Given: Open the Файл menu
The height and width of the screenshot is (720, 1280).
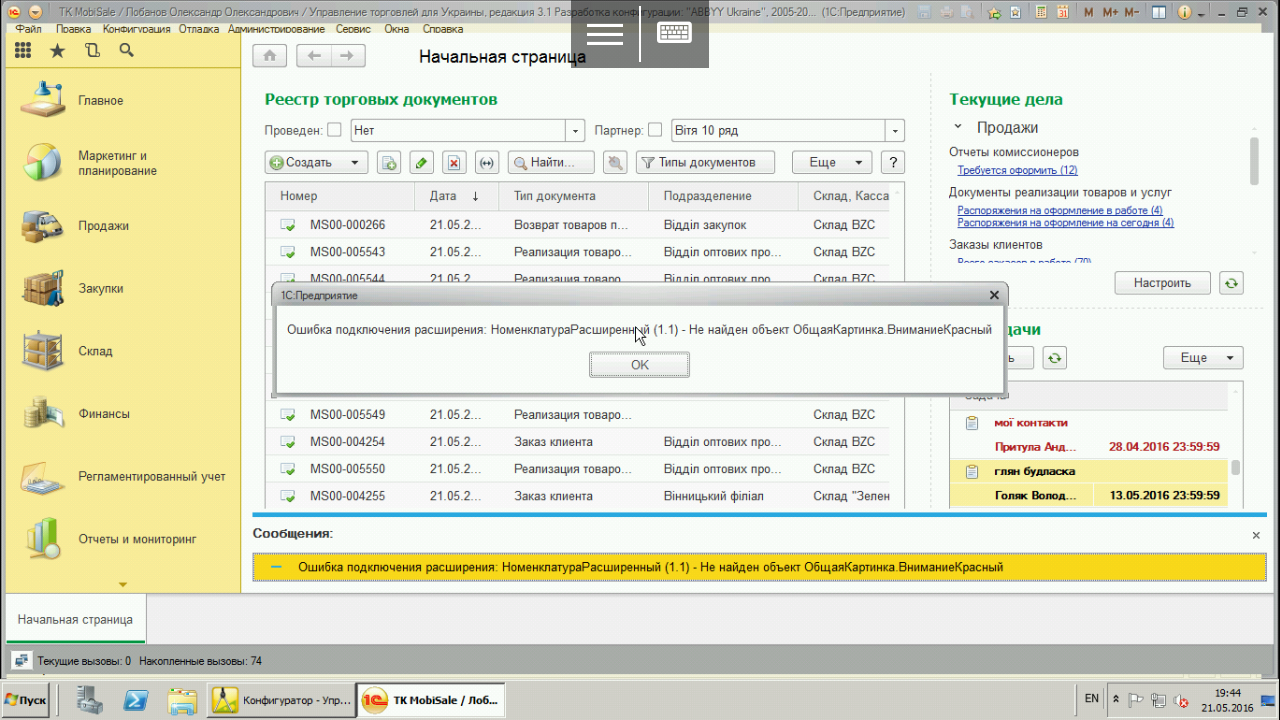Looking at the screenshot, I should point(29,29).
